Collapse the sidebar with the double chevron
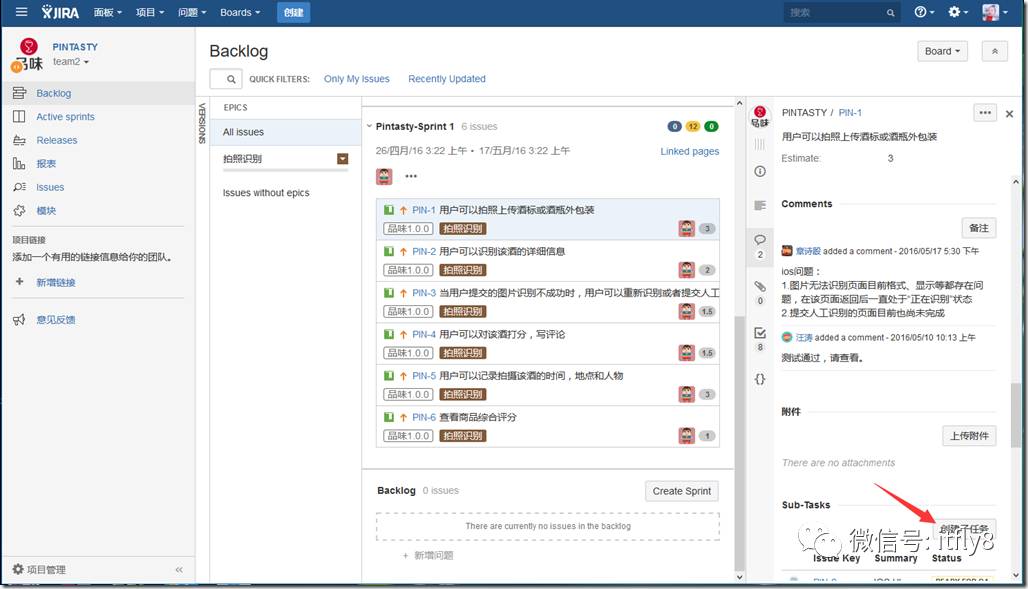1028x589 pixels. [x=179, y=569]
